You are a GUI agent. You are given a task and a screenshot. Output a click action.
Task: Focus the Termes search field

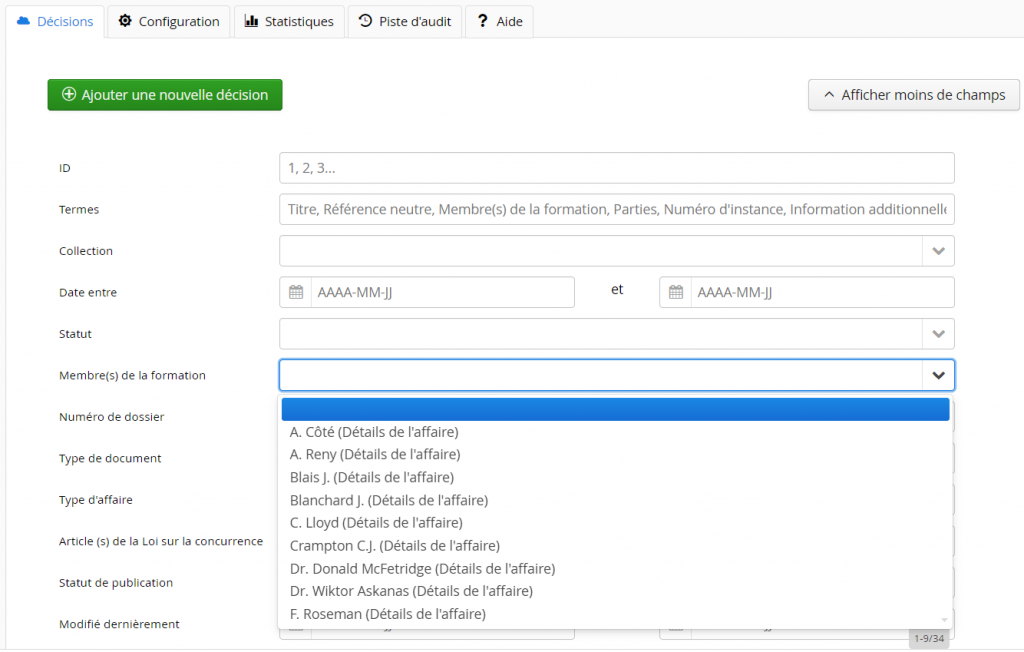[616, 210]
